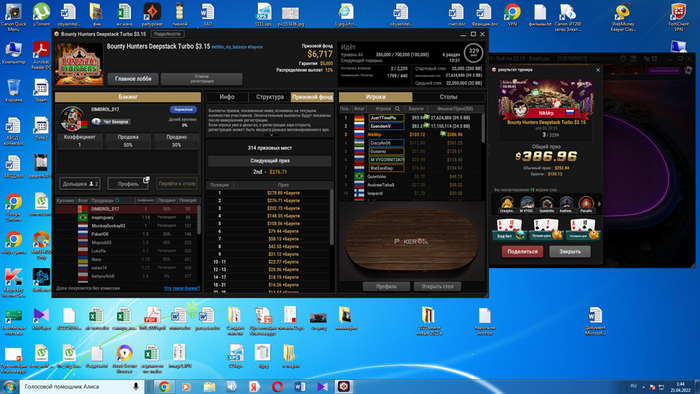
Task: Show more knocked-out players with right arrow
Action: 599,204
